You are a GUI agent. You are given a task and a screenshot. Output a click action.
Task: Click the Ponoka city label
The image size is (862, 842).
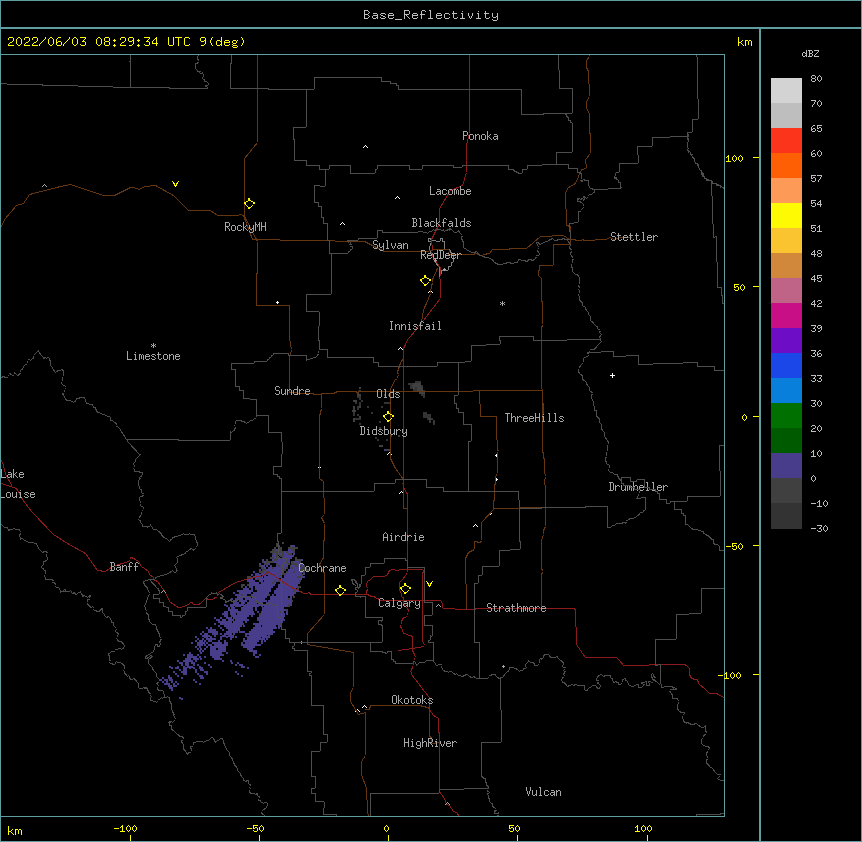tap(480, 136)
